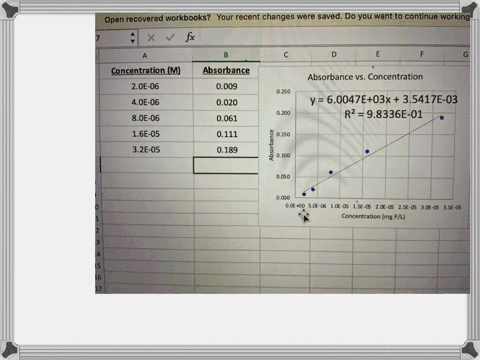The height and width of the screenshot is (360, 480).
Task: Click the confirm checkmark in formula bar
Action: [170, 37]
